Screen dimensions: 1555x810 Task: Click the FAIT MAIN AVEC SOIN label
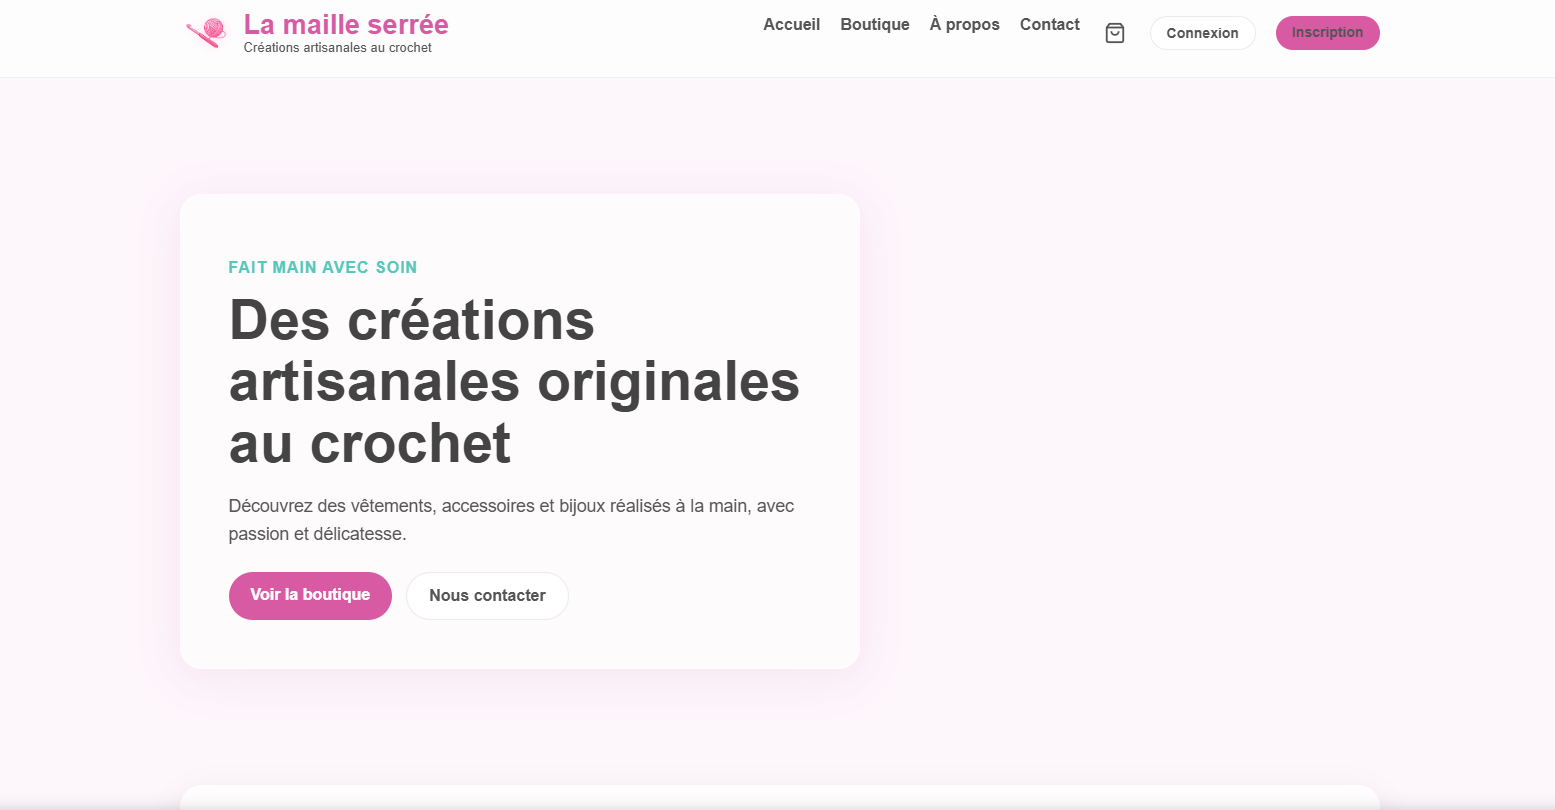[x=323, y=268]
